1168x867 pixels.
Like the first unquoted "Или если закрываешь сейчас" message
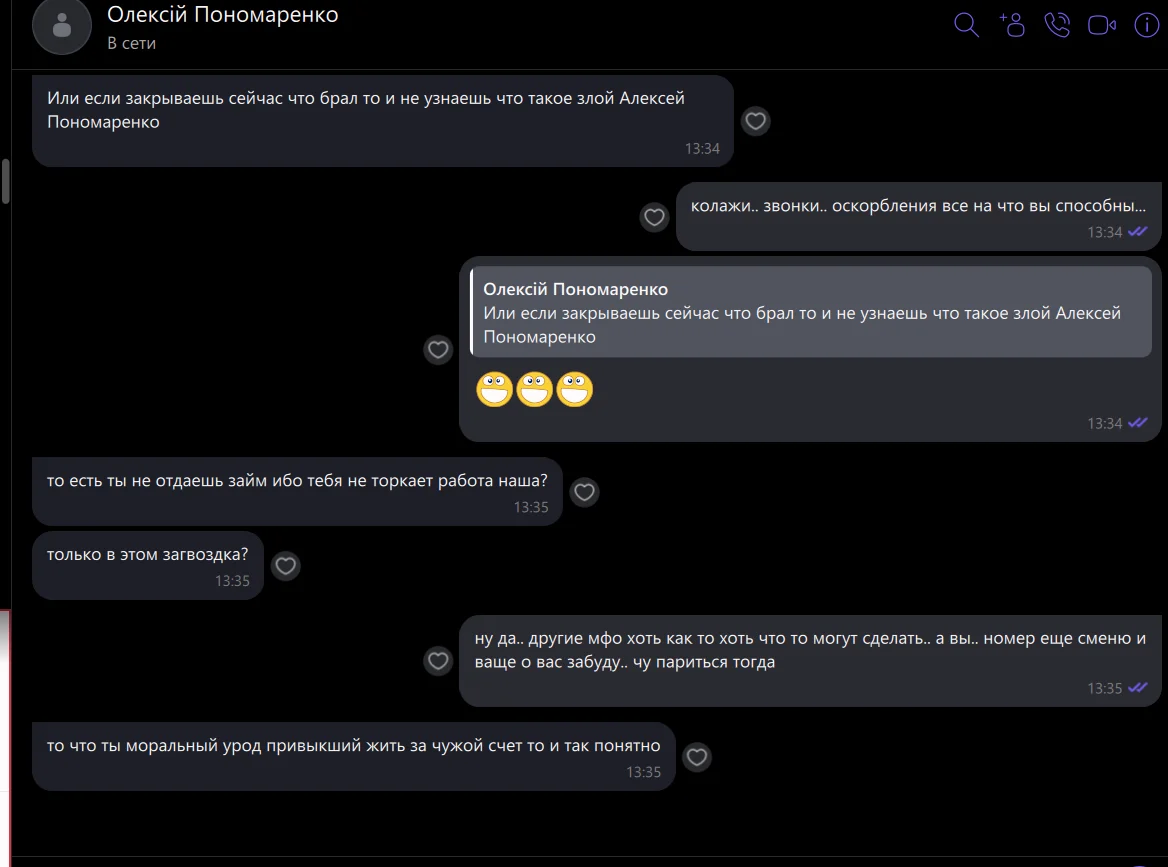756,121
